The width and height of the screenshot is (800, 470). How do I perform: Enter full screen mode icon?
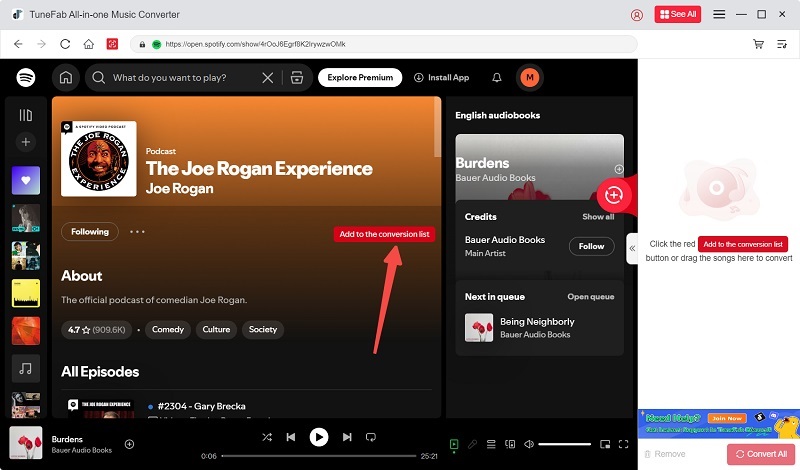623,444
